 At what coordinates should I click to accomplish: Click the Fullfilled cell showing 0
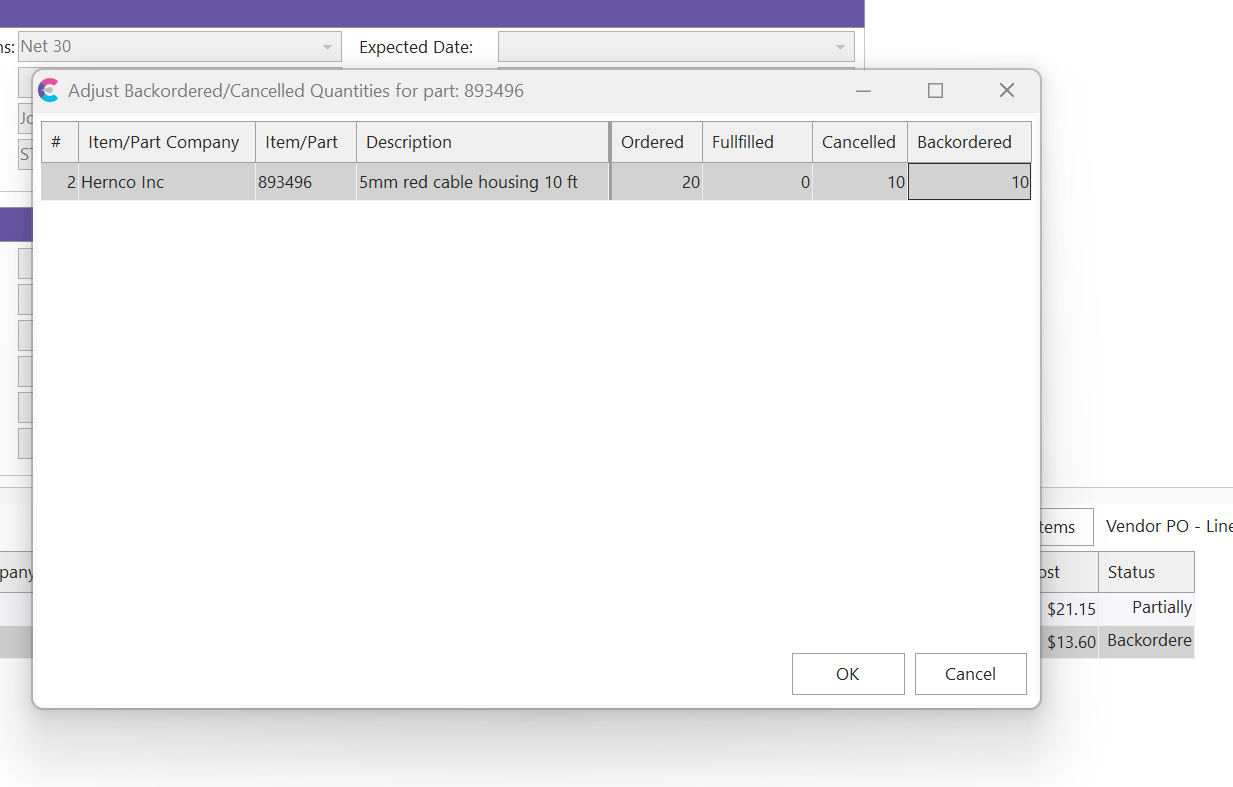(x=757, y=183)
